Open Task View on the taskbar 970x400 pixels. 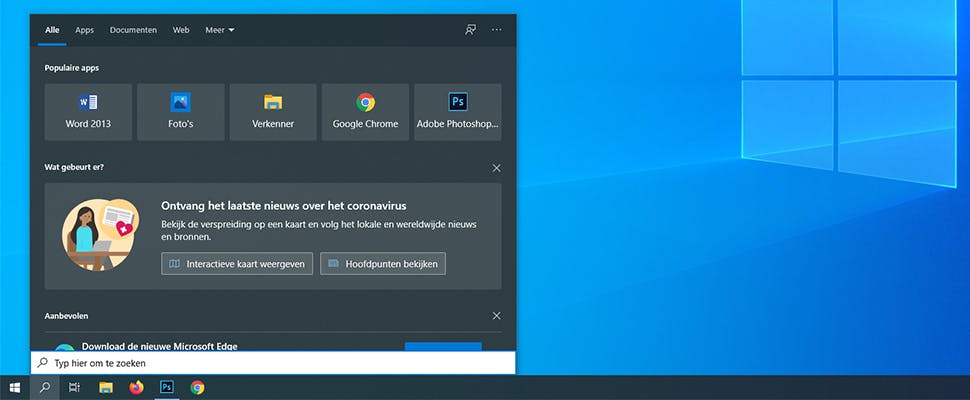pyautogui.click(x=74, y=388)
